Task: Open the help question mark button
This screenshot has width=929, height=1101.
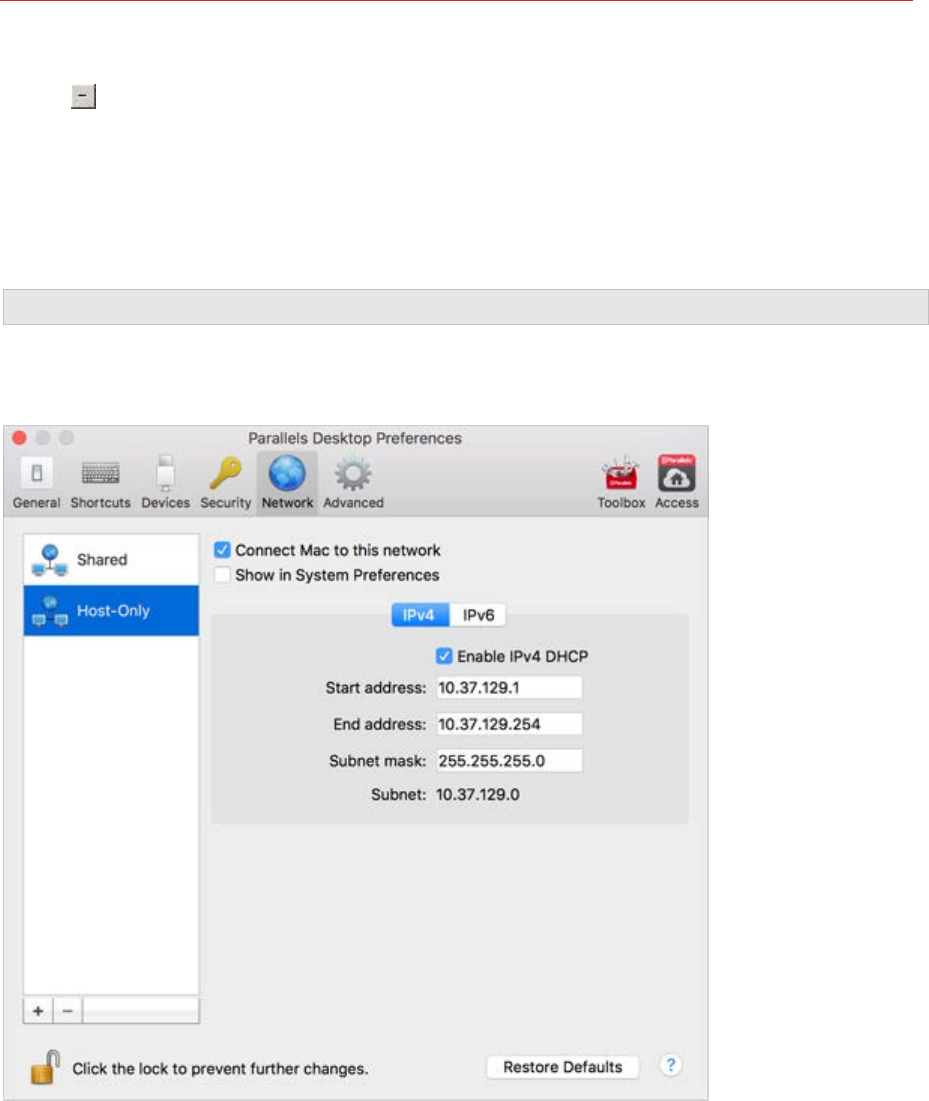Action: pos(671,1065)
